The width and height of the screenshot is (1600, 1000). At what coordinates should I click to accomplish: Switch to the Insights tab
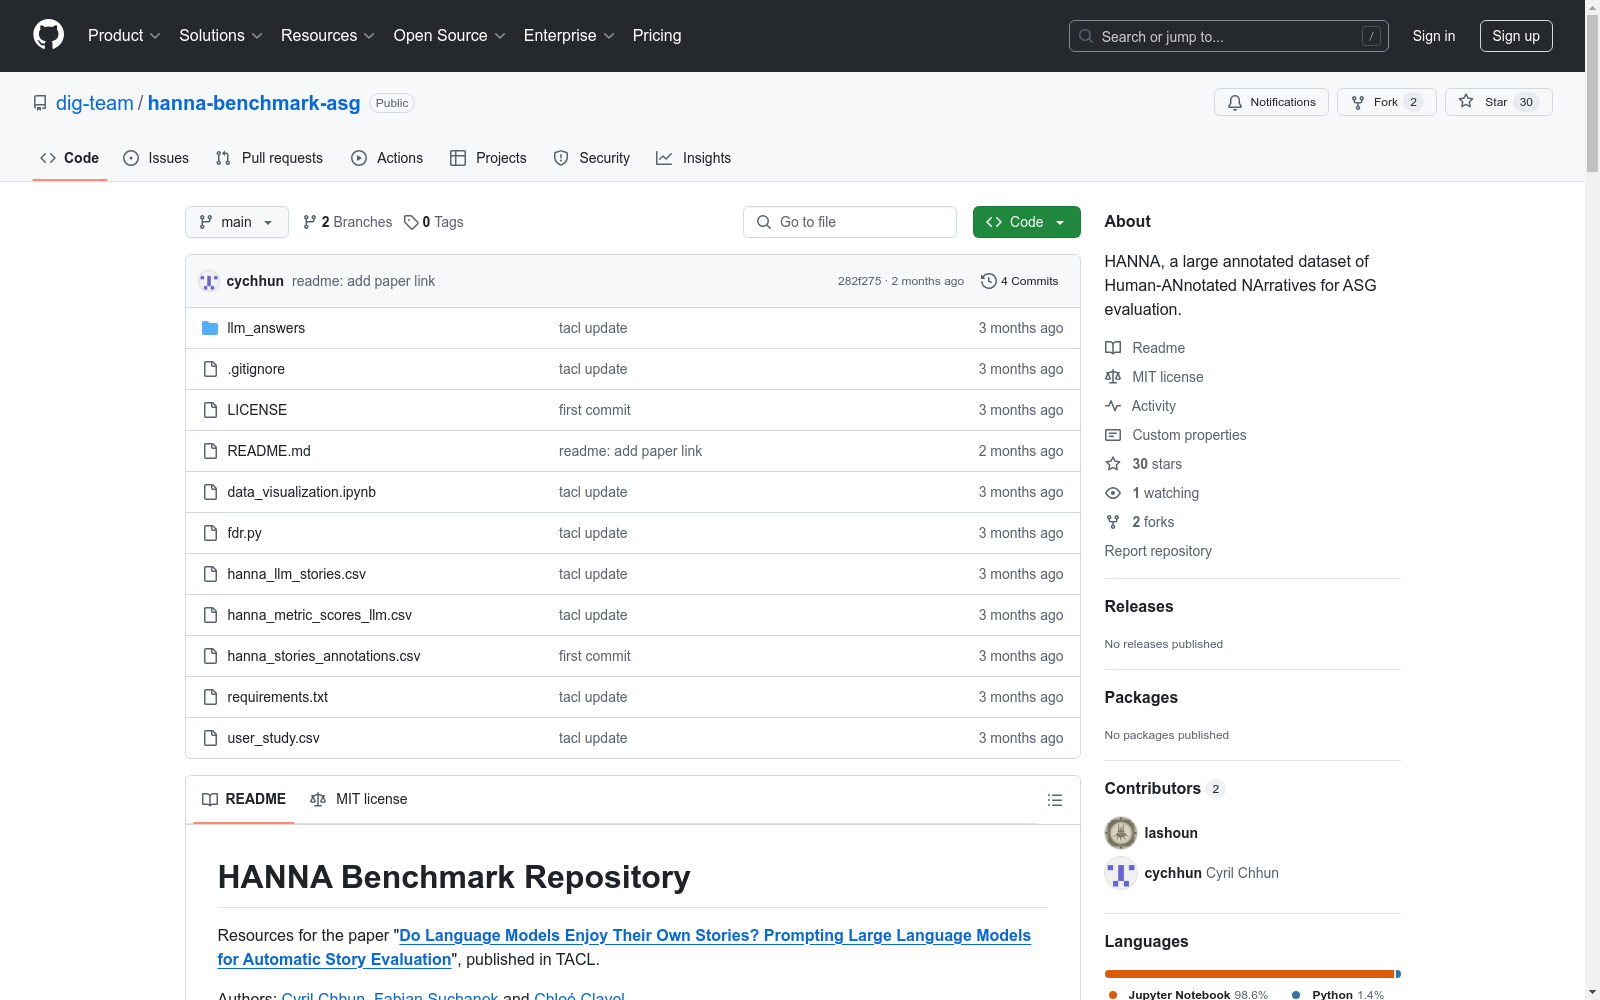point(693,158)
